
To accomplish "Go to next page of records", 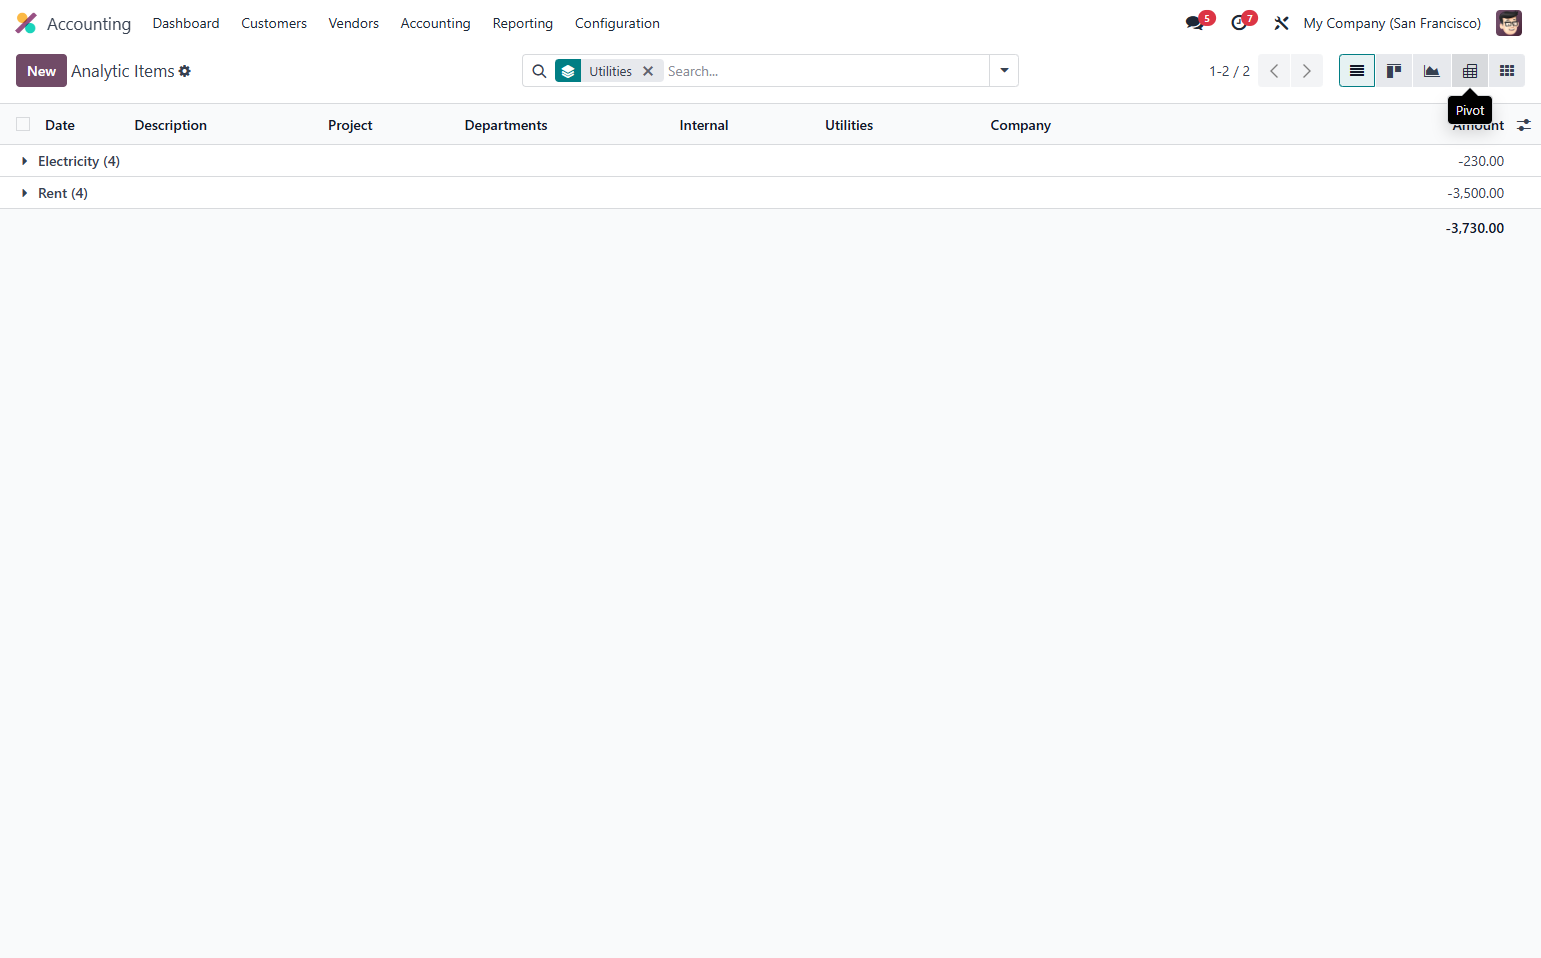I will [x=1307, y=71].
